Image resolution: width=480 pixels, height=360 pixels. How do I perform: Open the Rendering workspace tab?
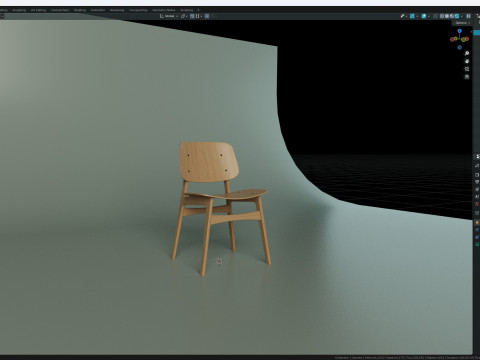tap(117, 10)
